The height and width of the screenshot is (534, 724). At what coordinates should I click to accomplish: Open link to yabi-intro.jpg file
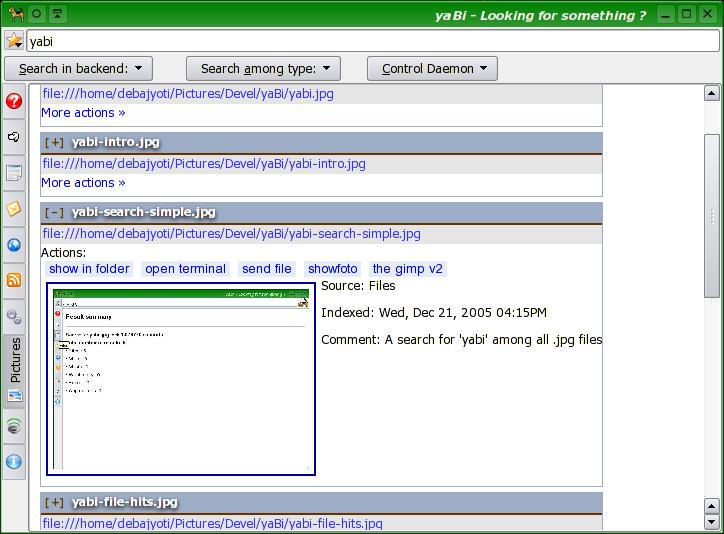coord(204,164)
